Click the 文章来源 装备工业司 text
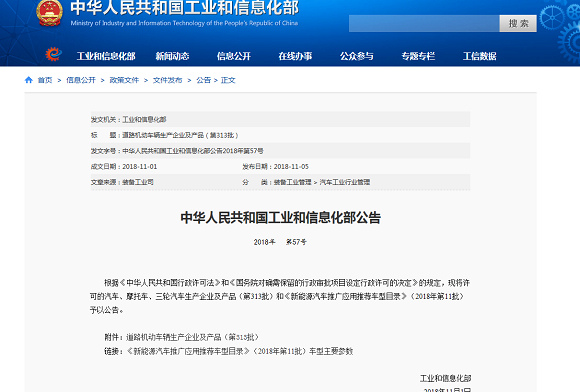The image size is (580, 392). [122, 182]
